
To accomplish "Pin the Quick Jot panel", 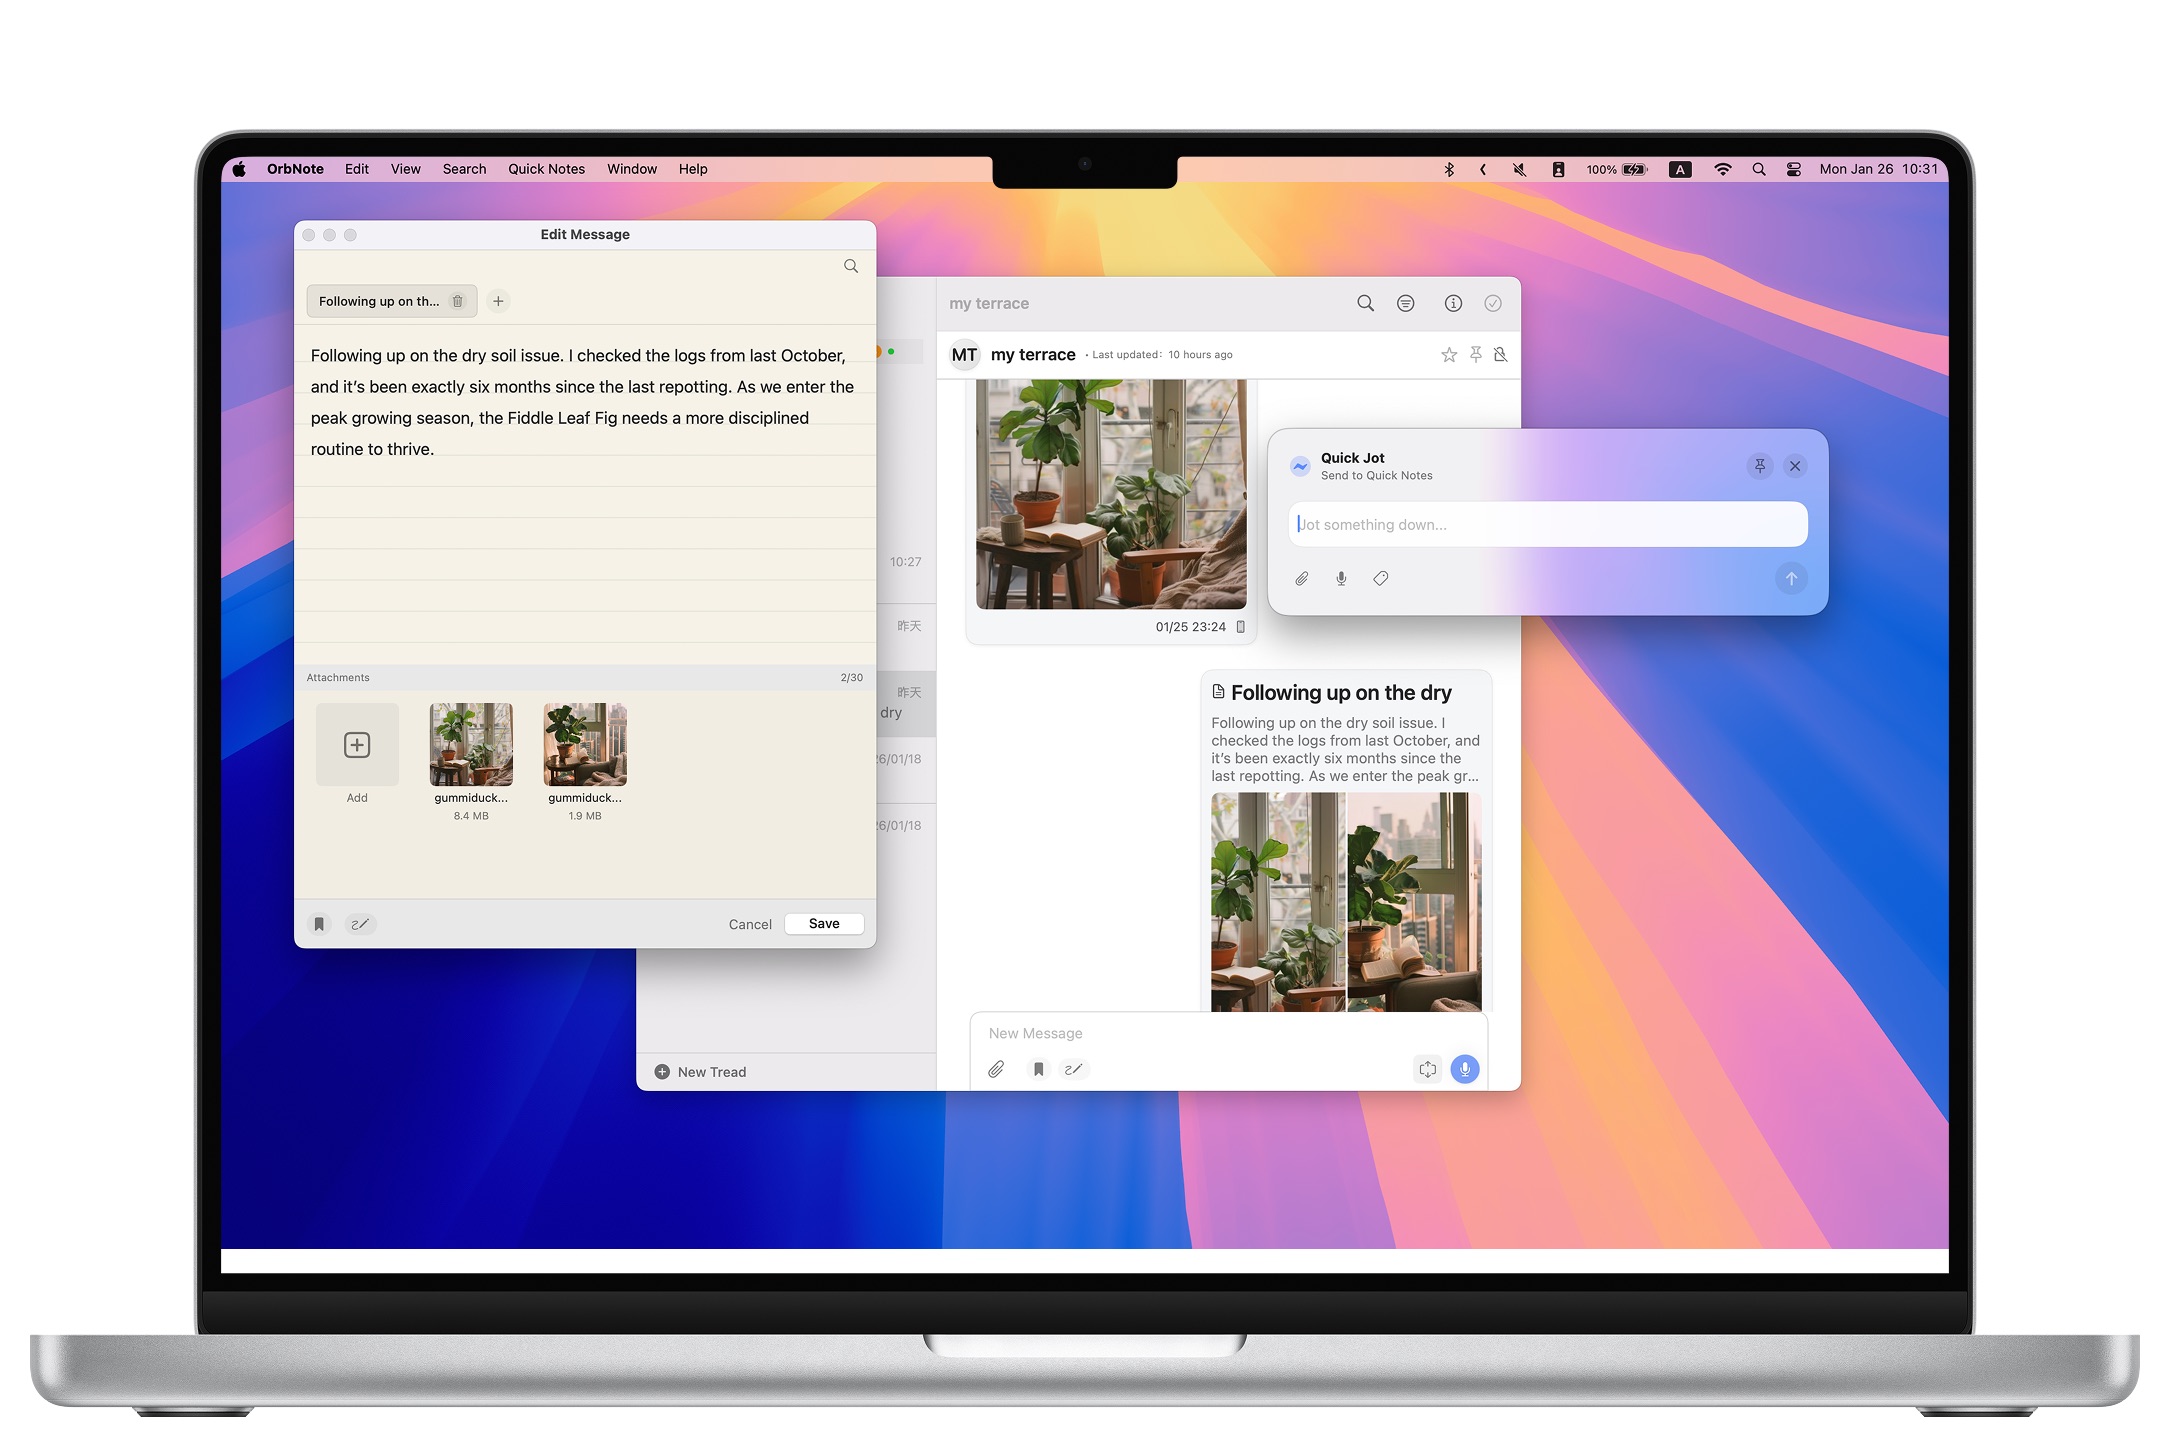I will pos(1759,466).
